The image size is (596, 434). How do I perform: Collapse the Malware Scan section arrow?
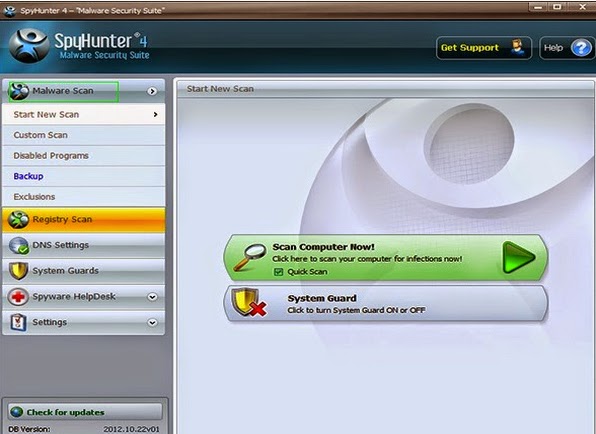(152, 91)
